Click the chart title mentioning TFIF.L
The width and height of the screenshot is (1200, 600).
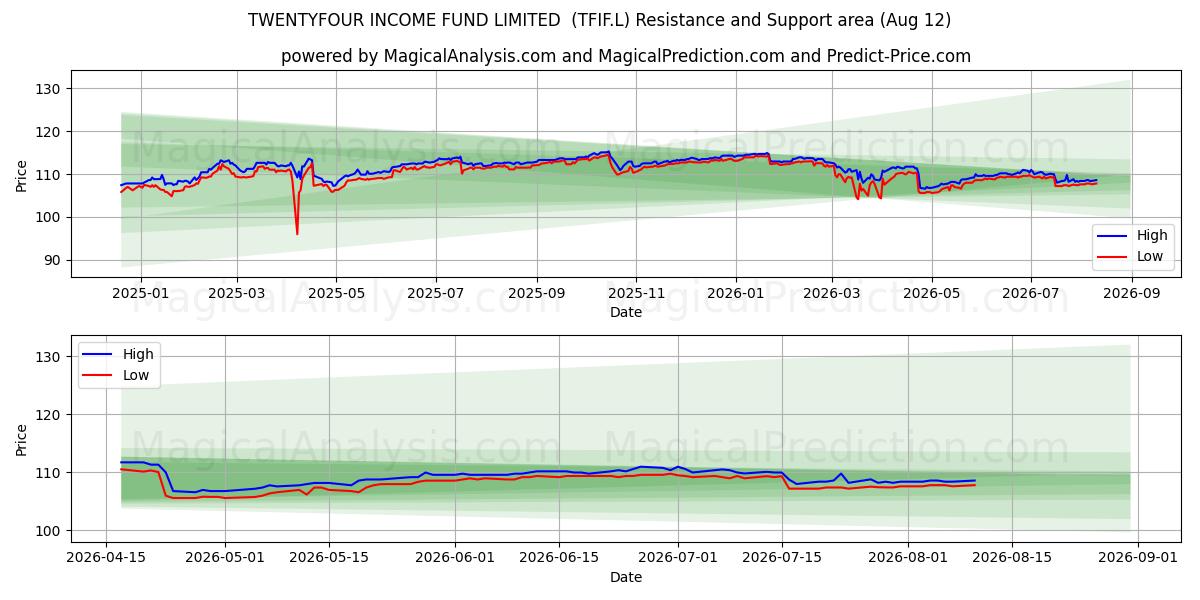tap(599, 20)
